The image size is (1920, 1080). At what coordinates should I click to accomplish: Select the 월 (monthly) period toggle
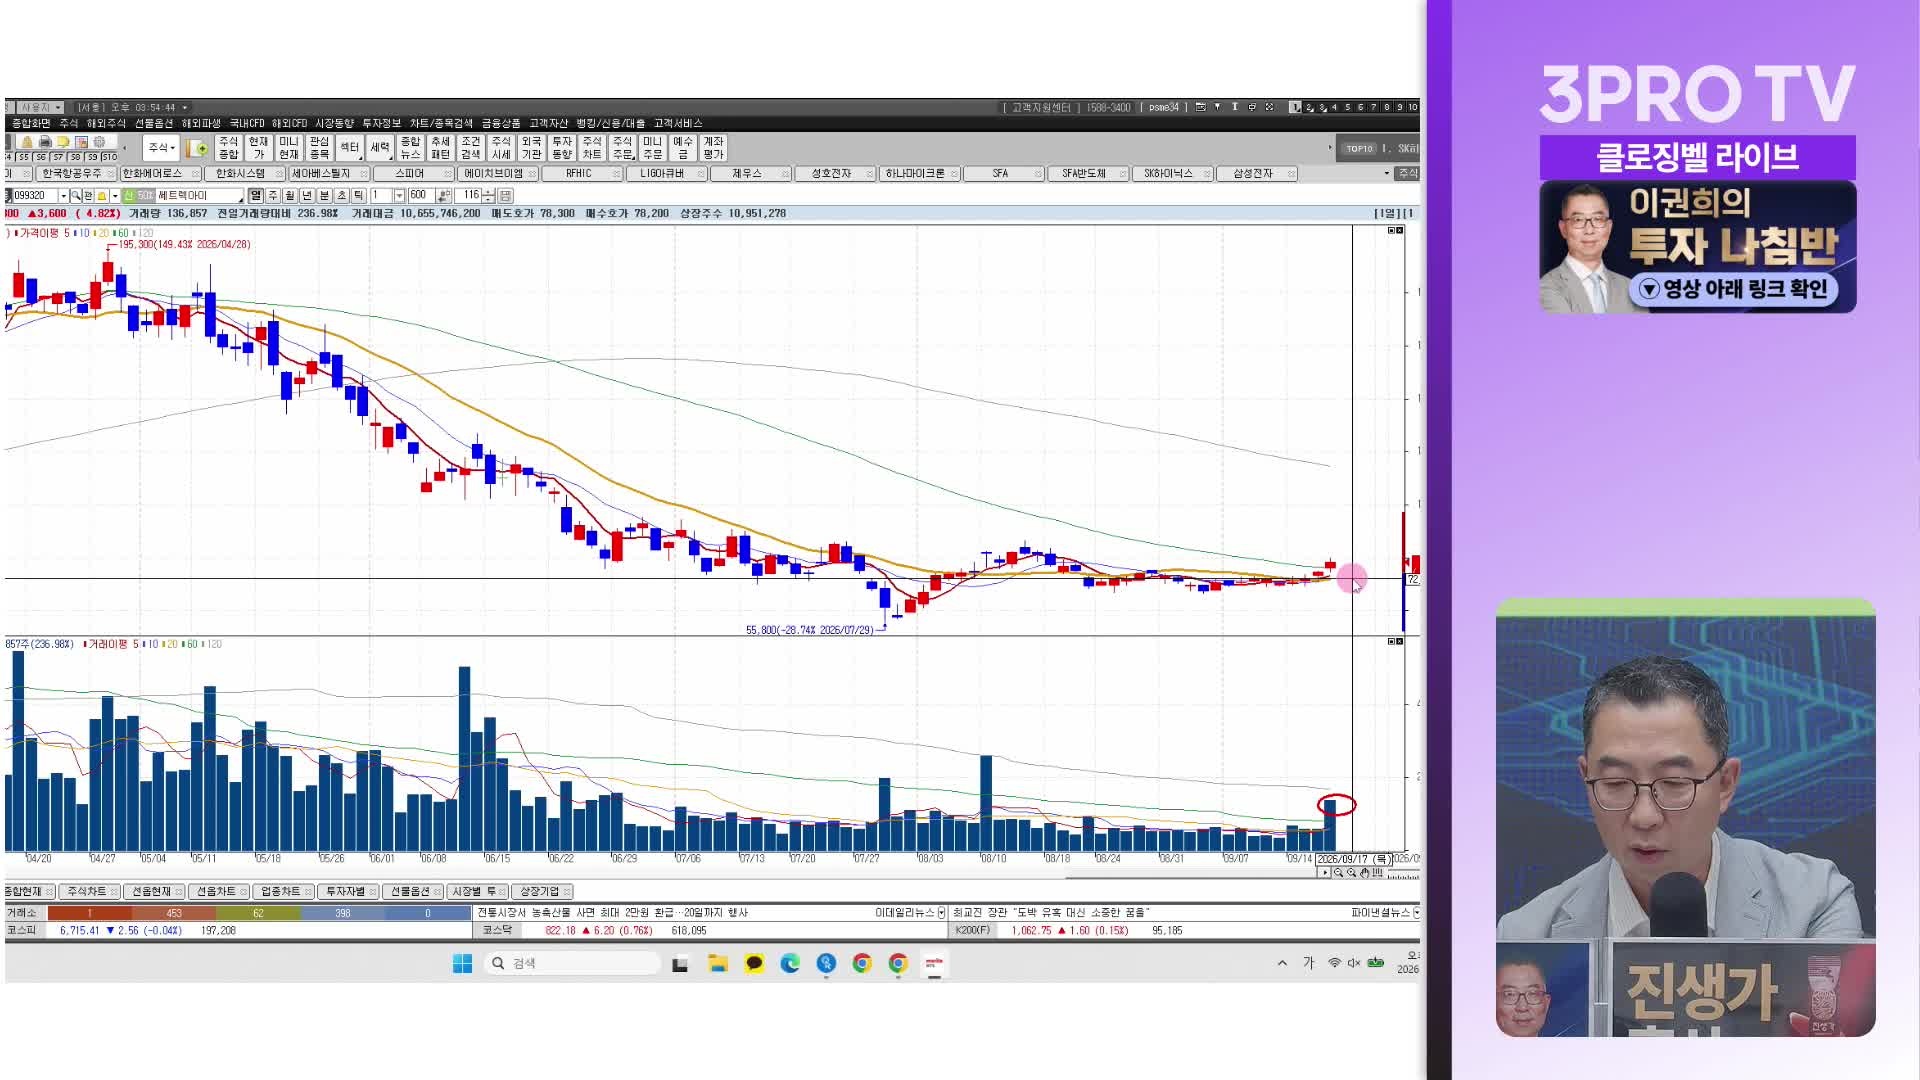290,195
